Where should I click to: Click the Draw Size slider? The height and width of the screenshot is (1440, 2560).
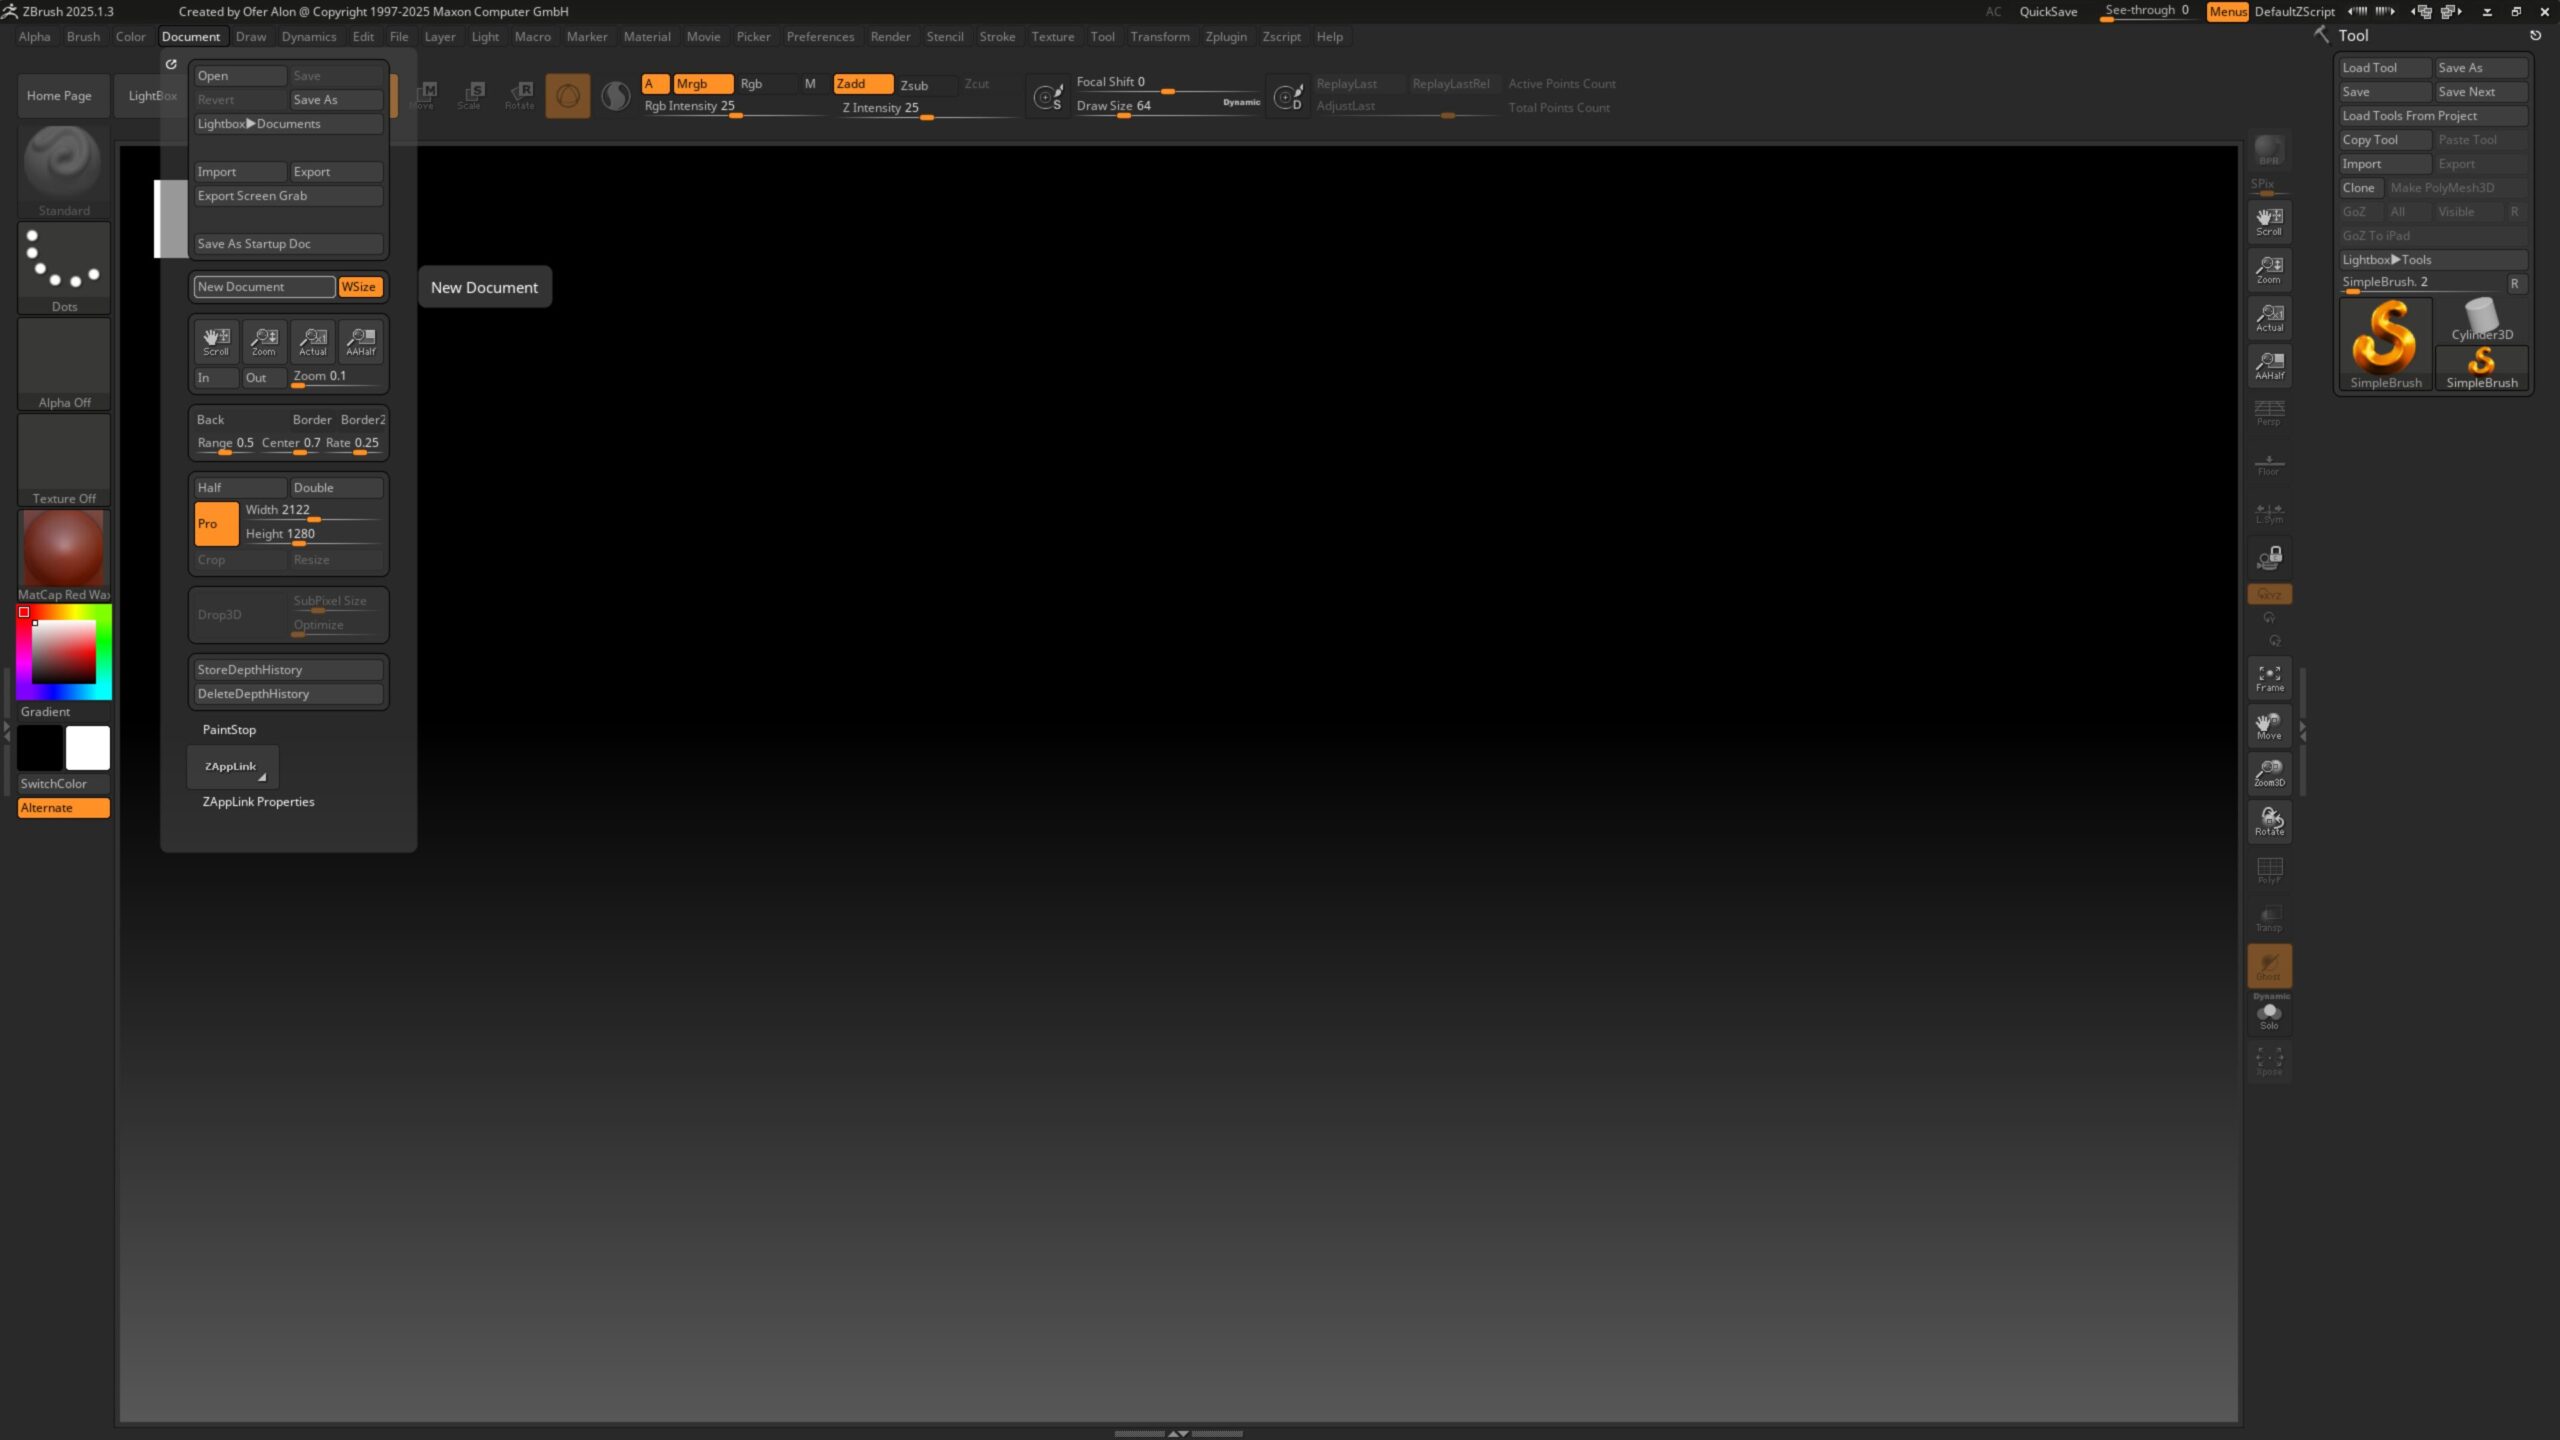[1167, 107]
